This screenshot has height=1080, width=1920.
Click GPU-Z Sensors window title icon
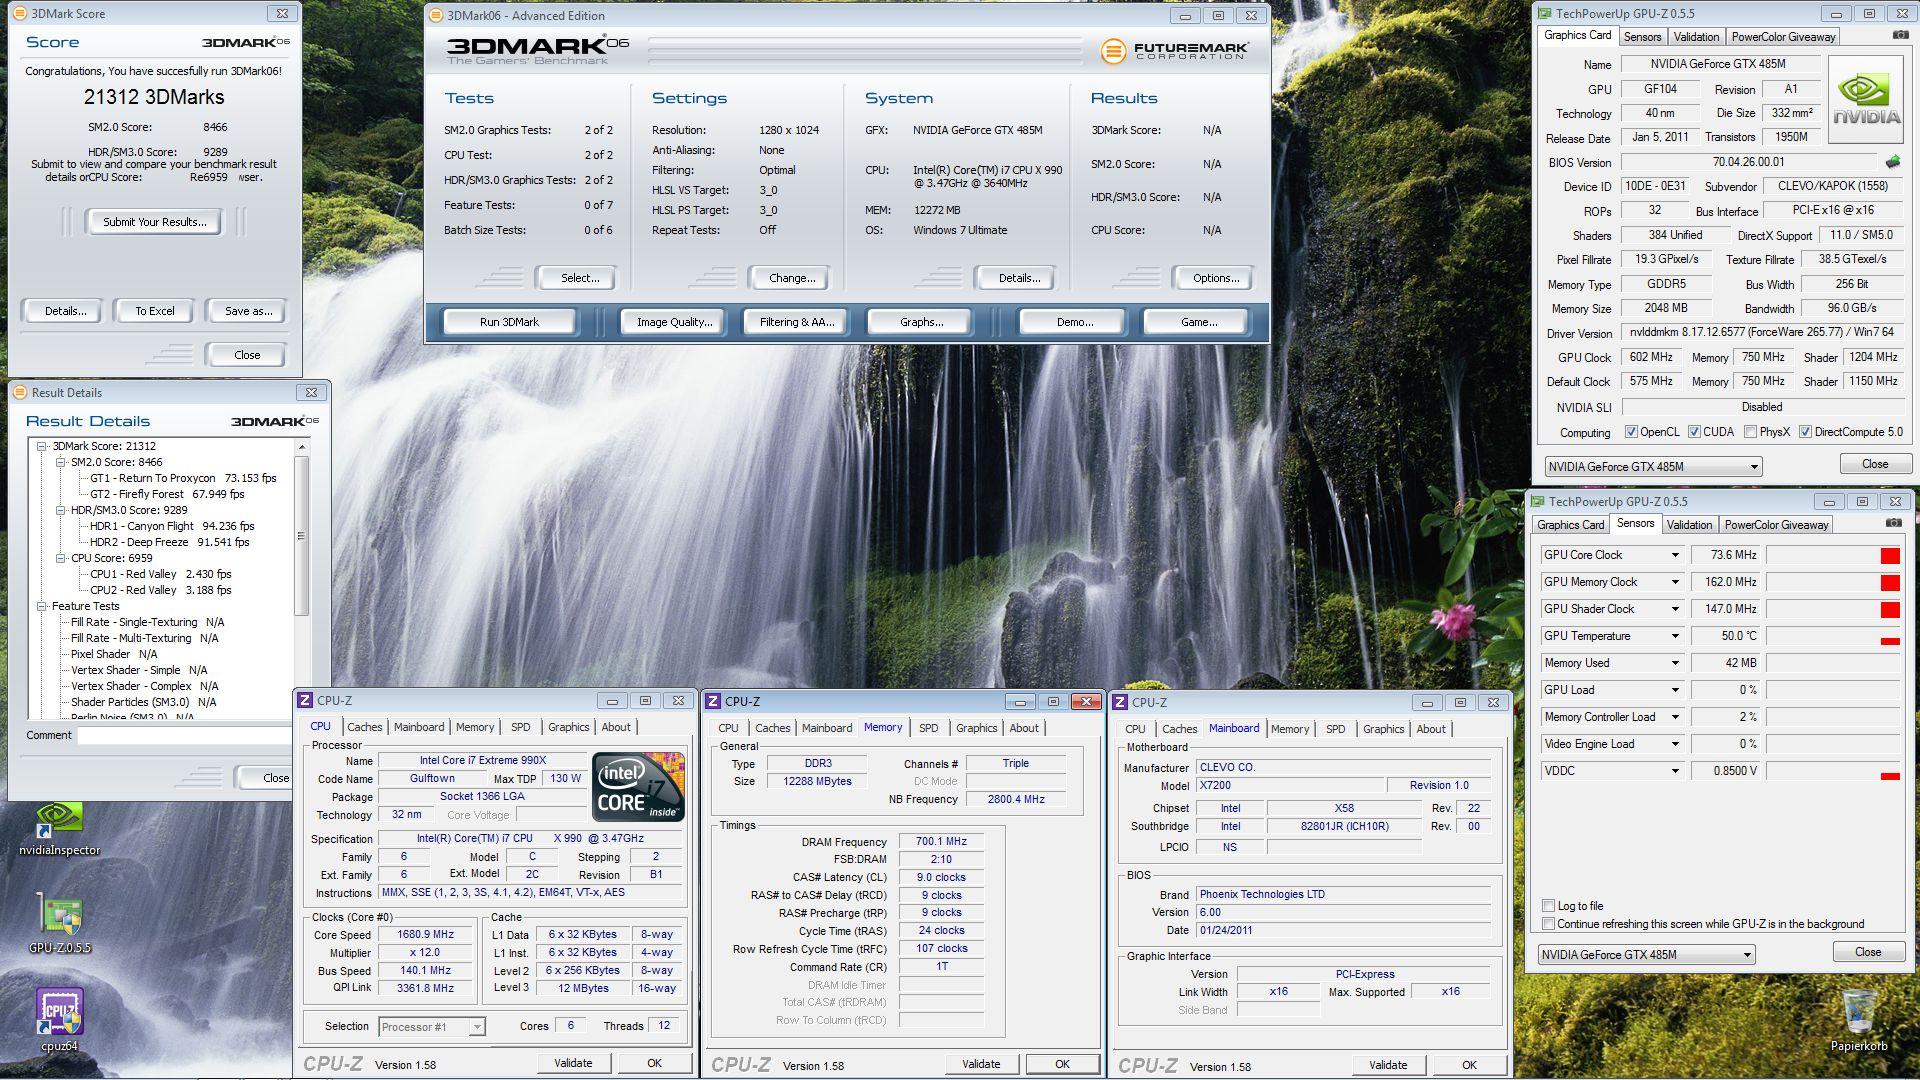click(x=1537, y=502)
